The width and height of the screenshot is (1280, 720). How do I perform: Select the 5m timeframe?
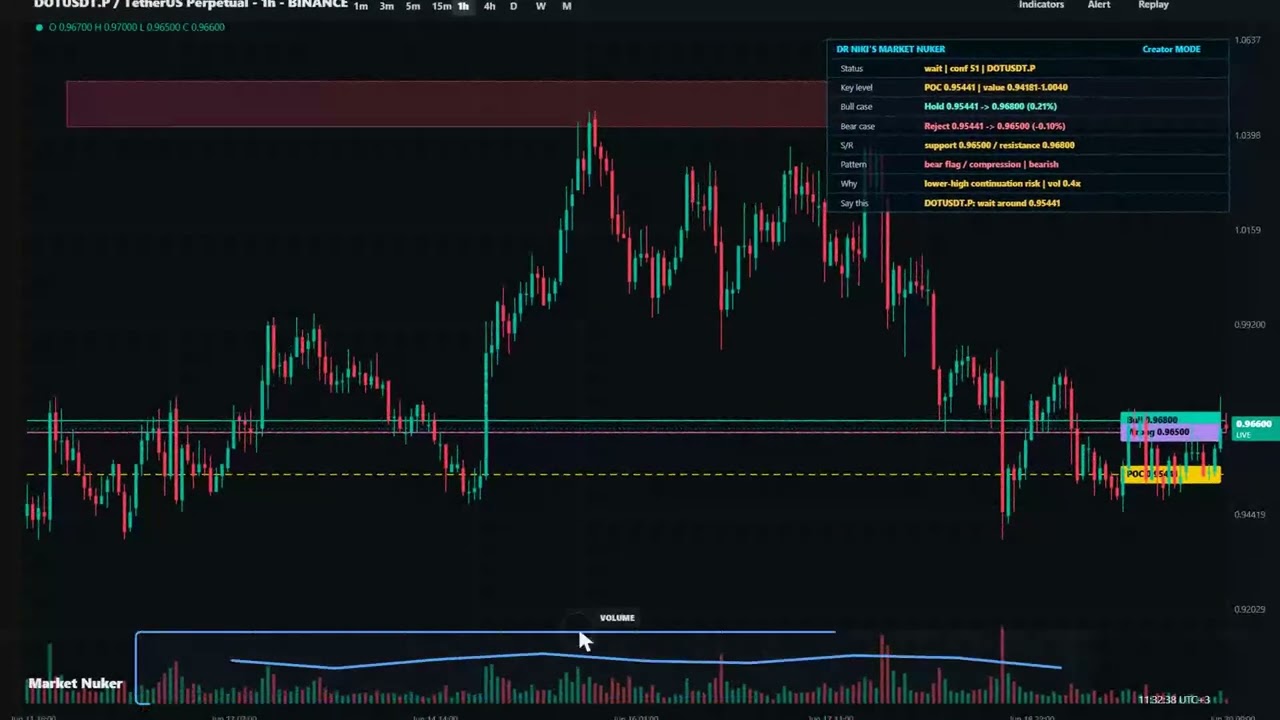coord(412,6)
